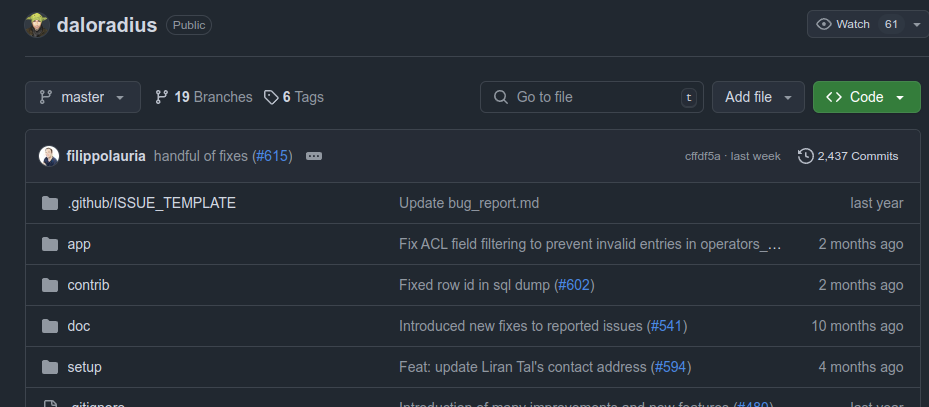Open the green Code dropdown button
Viewport: 929px width, 407px height.
(867, 97)
